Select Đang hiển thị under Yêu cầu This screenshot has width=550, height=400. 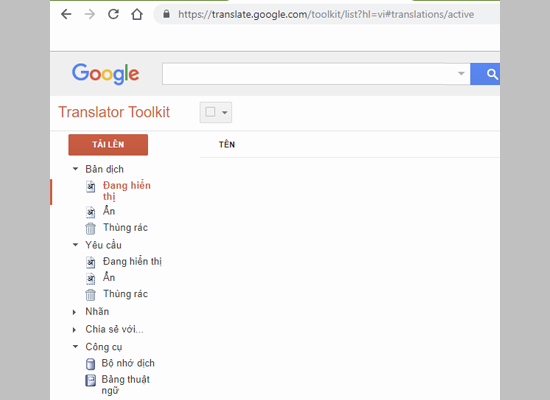(132, 261)
